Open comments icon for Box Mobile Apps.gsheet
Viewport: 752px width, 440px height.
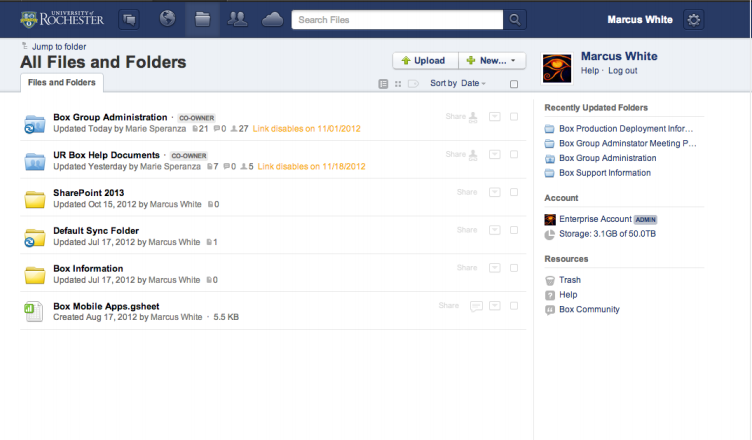476,306
